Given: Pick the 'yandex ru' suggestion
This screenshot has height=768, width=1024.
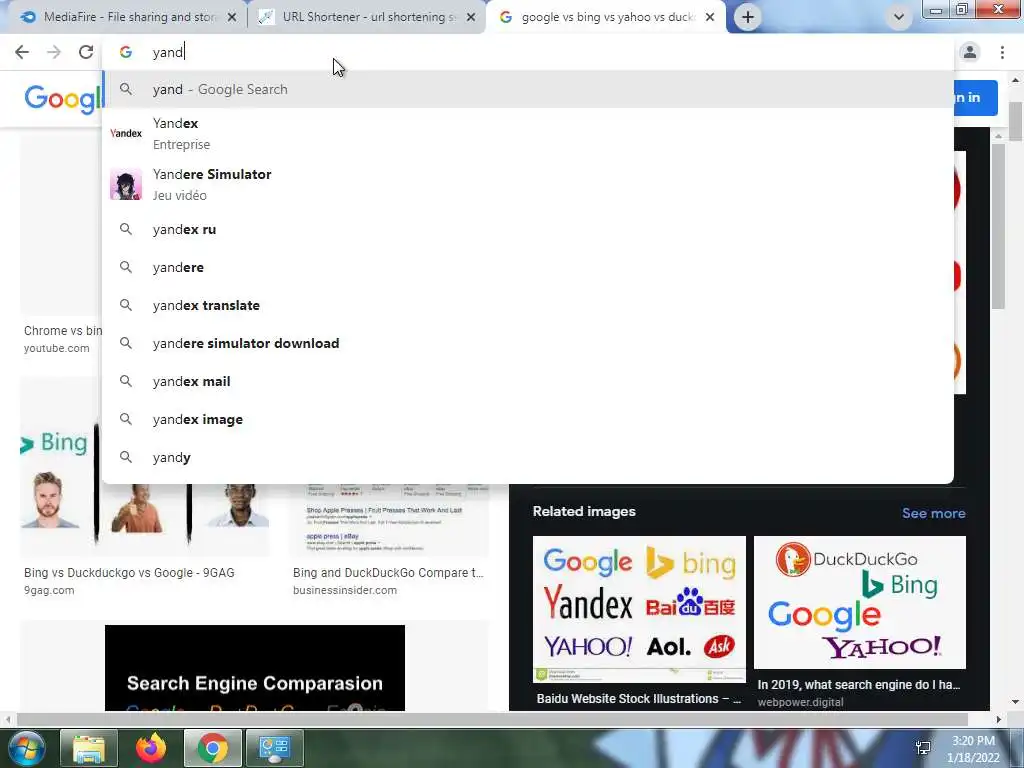Looking at the screenshot, I should point(528,229).
